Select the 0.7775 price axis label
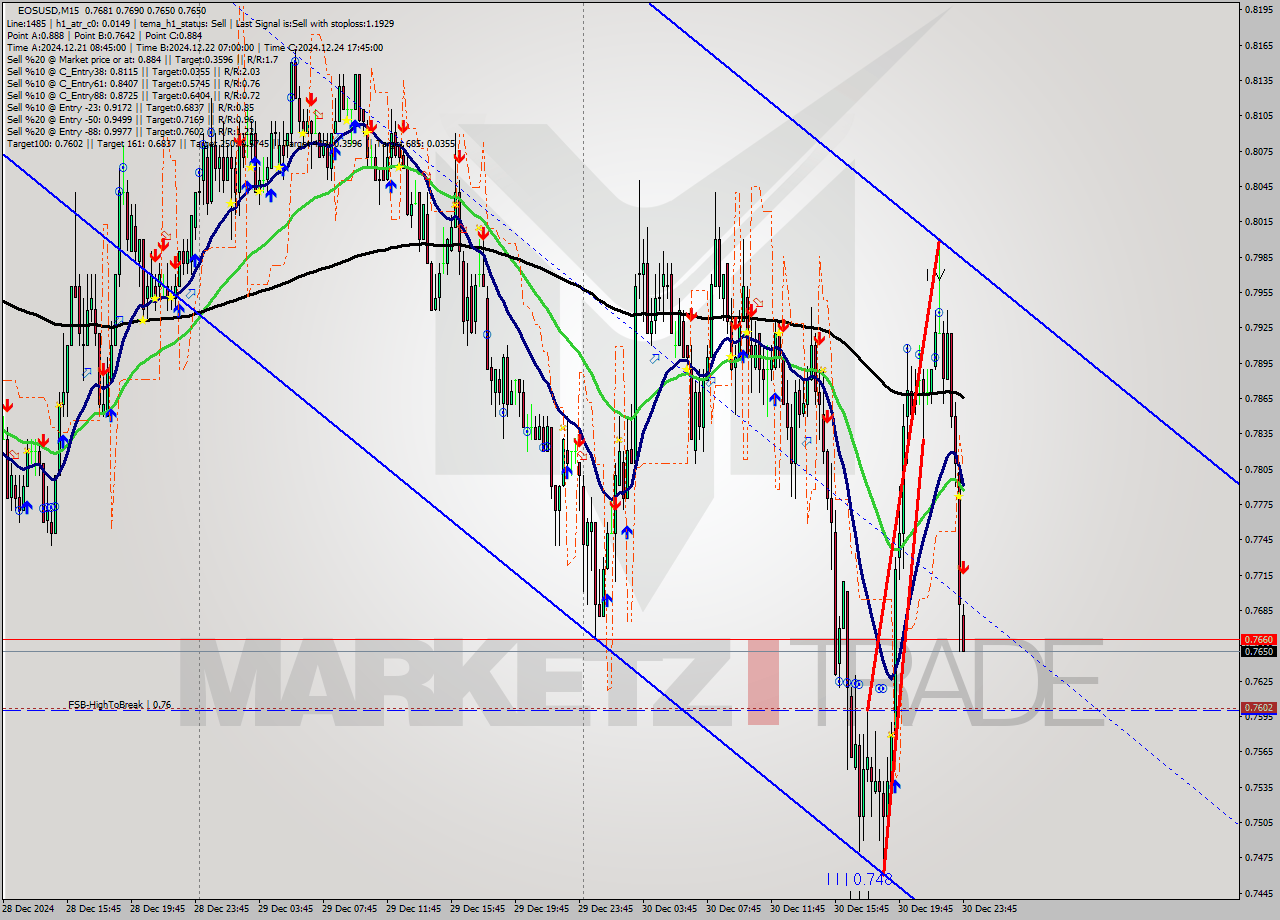 tap(1259, 504)
